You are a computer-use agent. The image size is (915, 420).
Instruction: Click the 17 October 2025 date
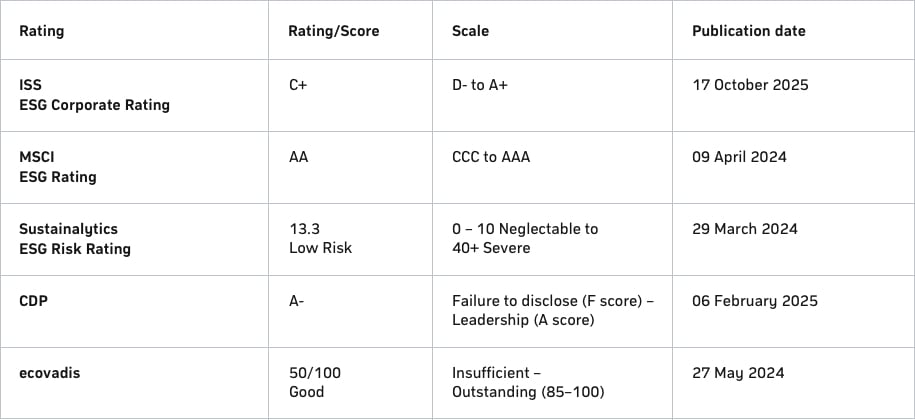click(x=750, y=85)
